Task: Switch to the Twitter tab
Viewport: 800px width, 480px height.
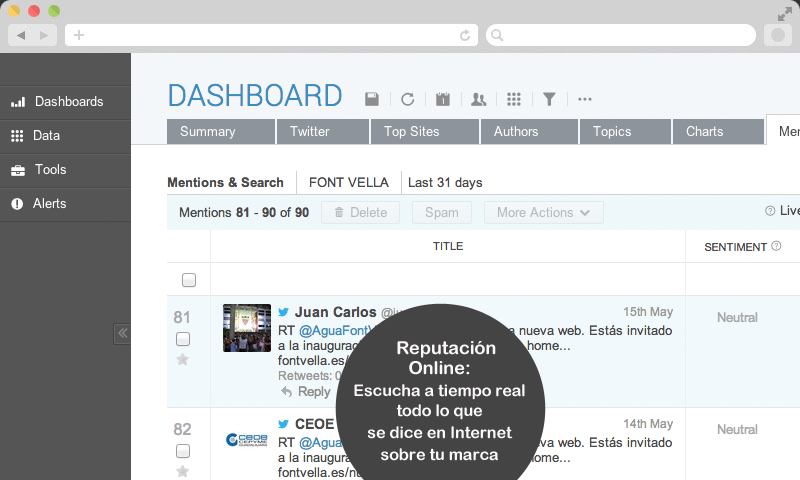Action: 323,132
